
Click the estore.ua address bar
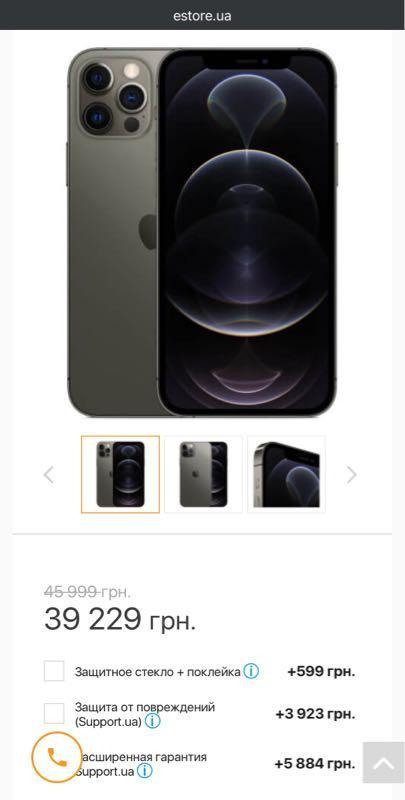pos(202,16)
